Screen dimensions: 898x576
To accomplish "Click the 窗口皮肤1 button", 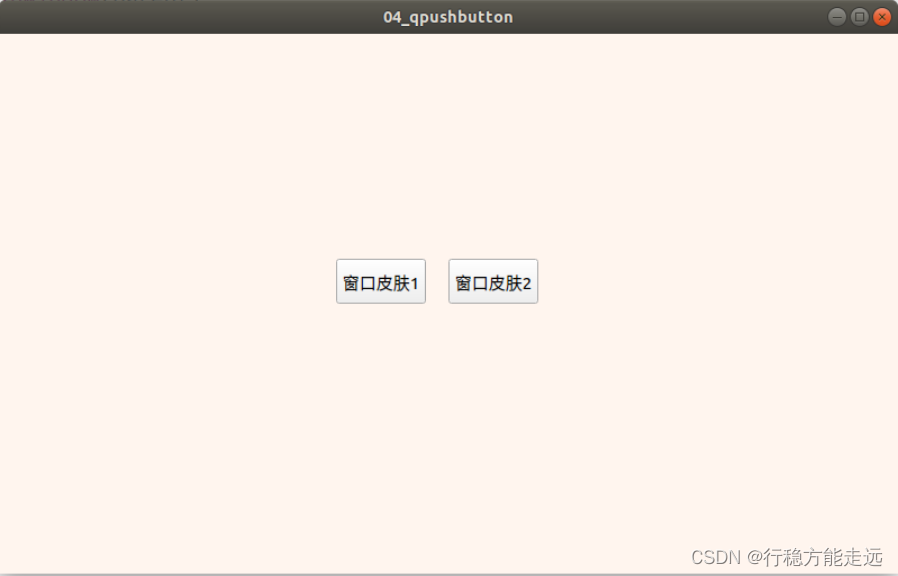I will tap(381, 281).
